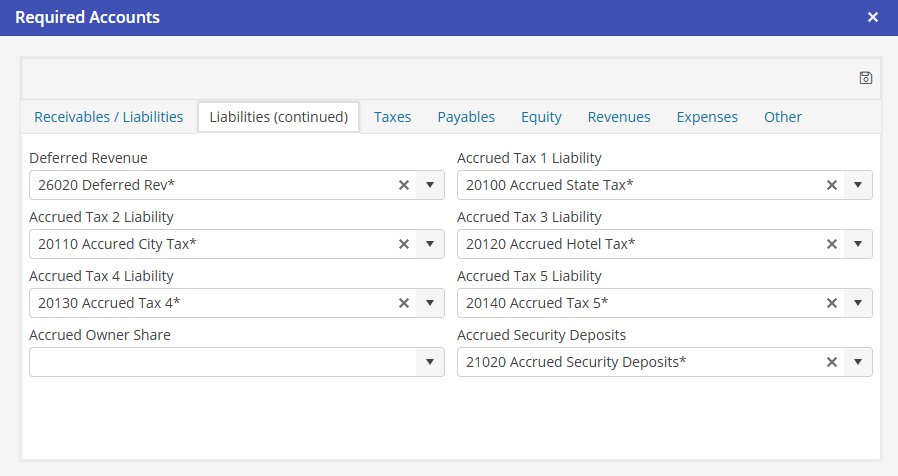Clear the Accrued Tax 3 Liability value
Screen dimensions: 898x476
pos(831,244)
